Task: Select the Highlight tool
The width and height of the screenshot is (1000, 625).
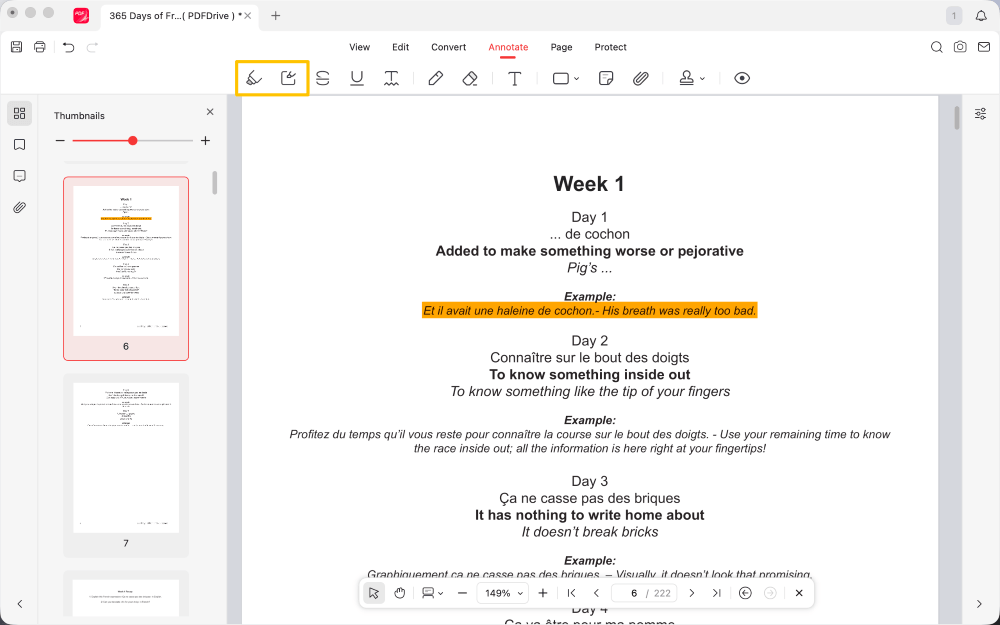Action: [253, 78]
